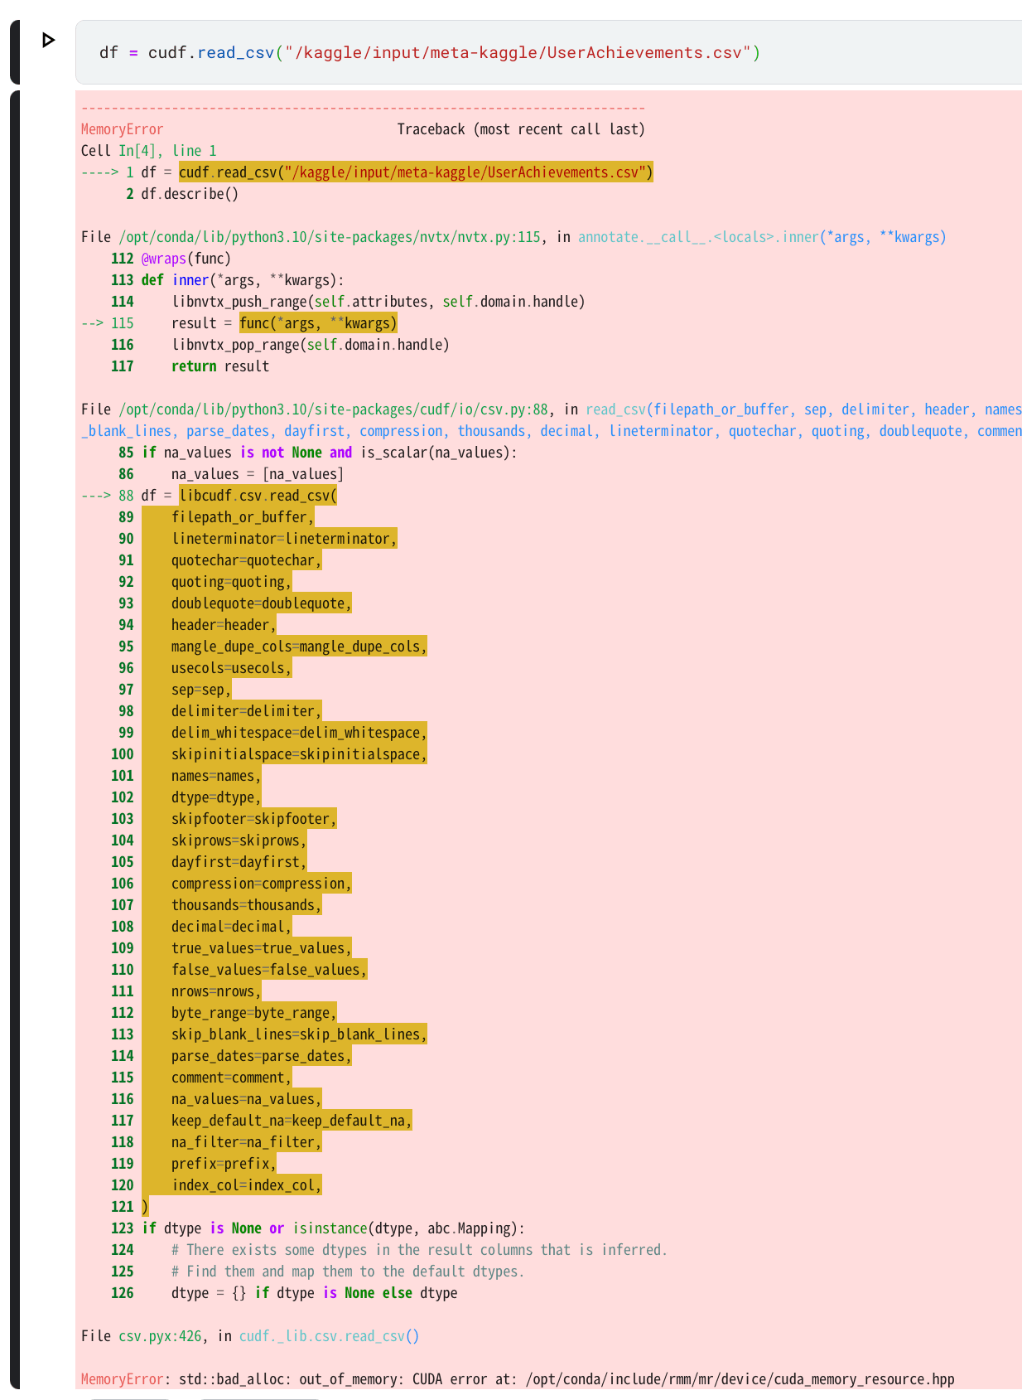This screenshot has width=1022, height=1400.
Task: Click 'keep_default_na=keep_default_na,' on line 117
Action: (x=291, y=1121)
